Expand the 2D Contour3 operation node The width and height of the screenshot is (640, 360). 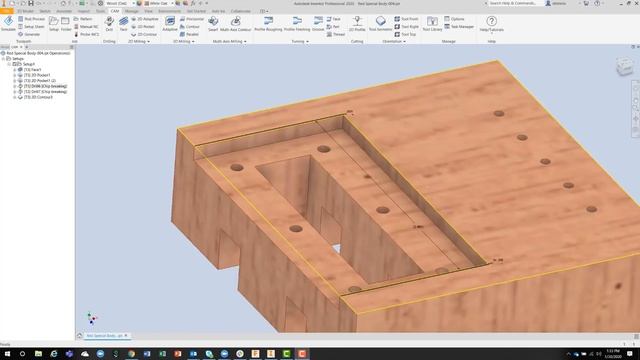pyautogui.click(x=15, y=97)
